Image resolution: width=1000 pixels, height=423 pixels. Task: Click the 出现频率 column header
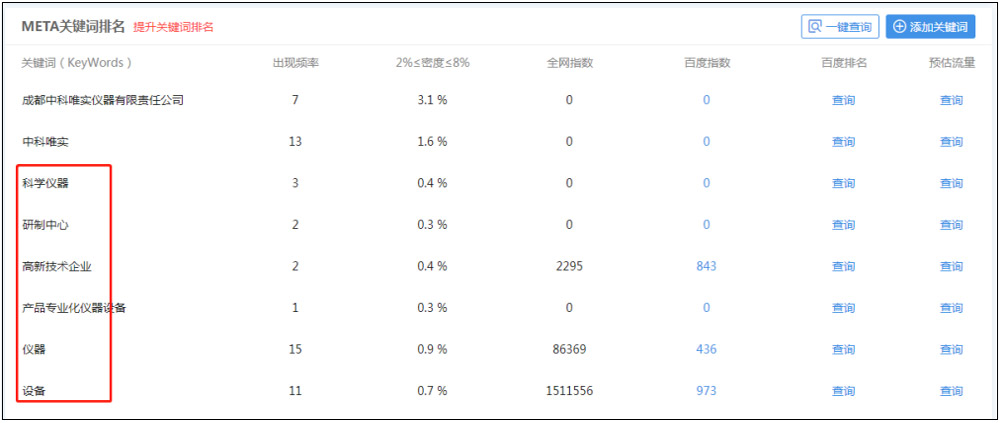(x=295, y=63)
